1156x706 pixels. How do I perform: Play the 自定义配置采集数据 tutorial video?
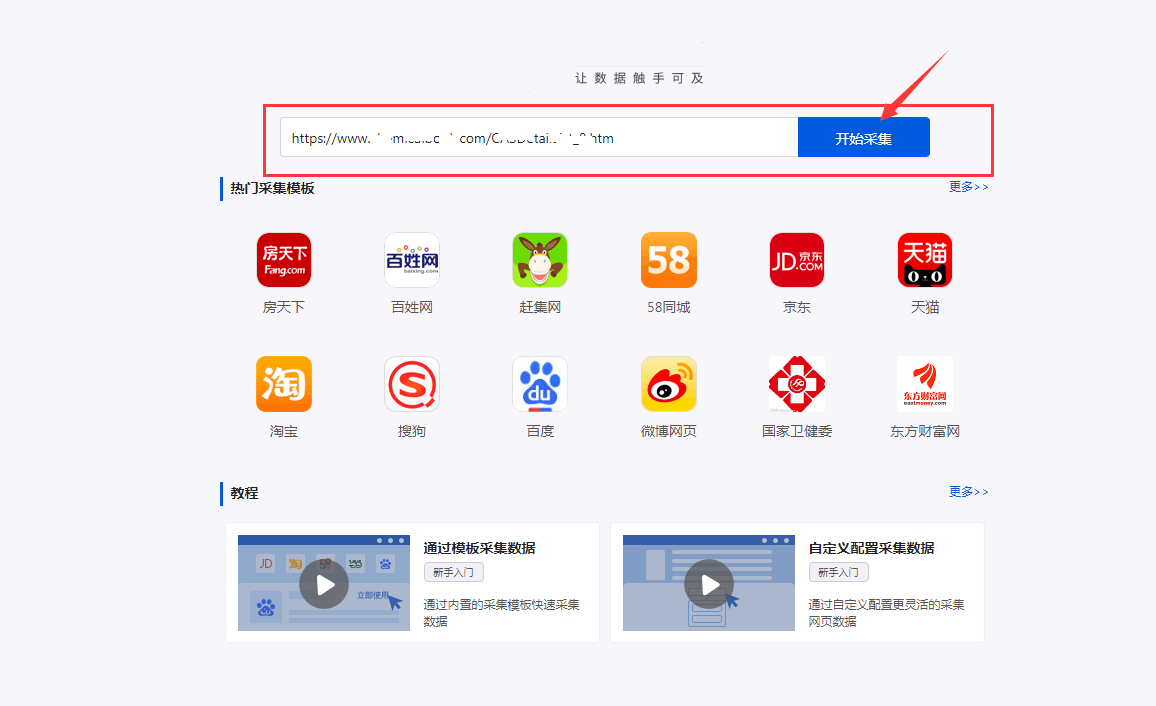tap(708, 584)
